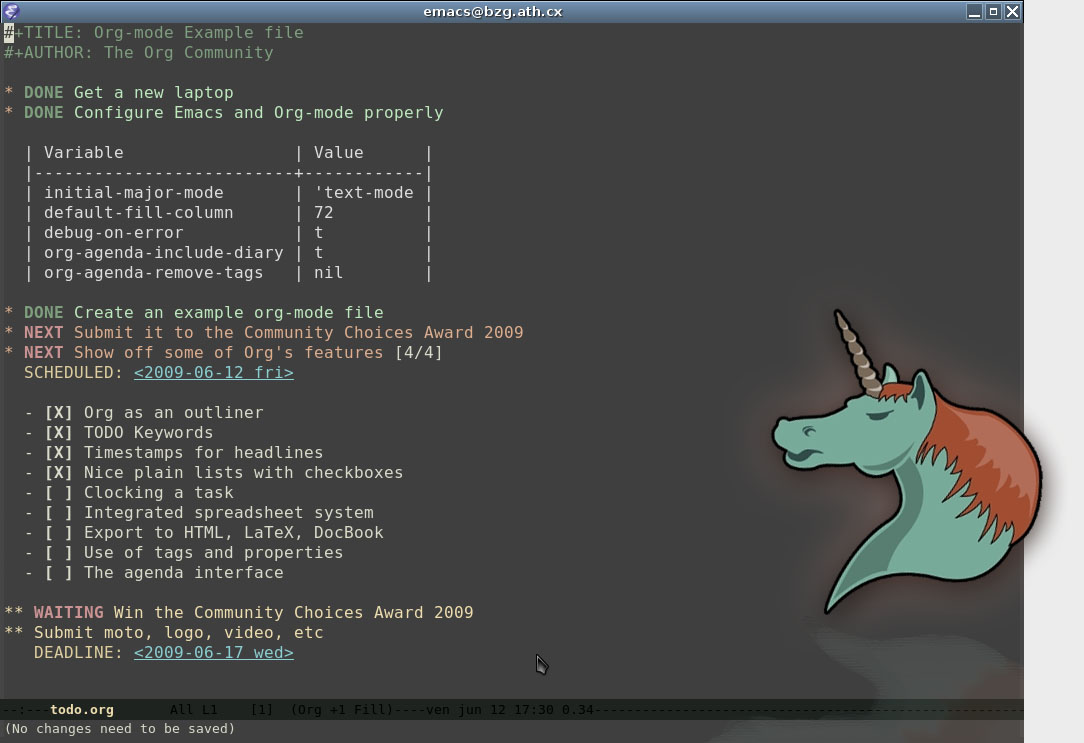1084x743 pixels.
Task: Click '(Org +1 Fill)' mode indicator
Action: click(x=342, y=710)
